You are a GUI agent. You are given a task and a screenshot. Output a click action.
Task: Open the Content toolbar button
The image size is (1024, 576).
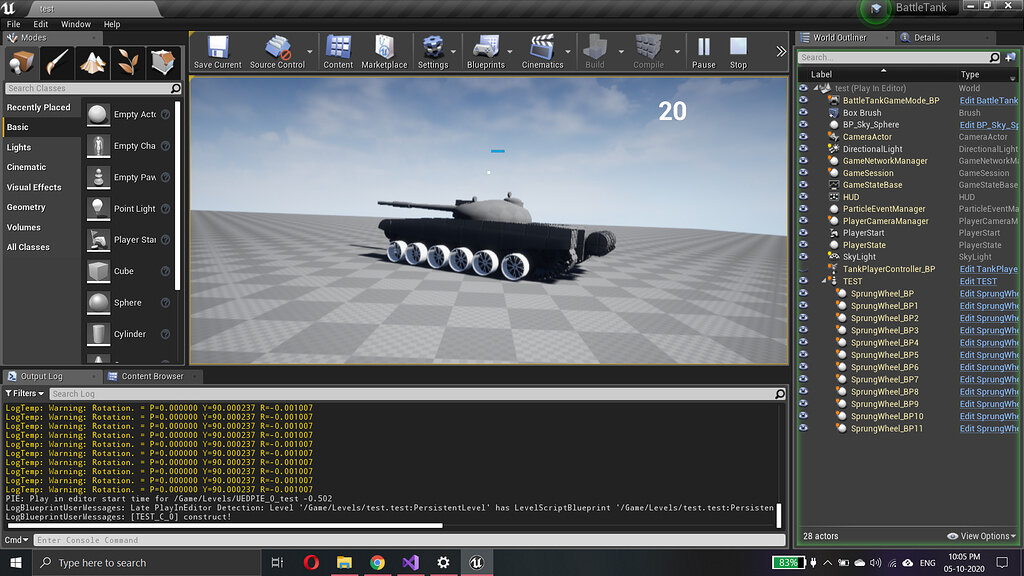pyautogui.click(x=338, y=48)
